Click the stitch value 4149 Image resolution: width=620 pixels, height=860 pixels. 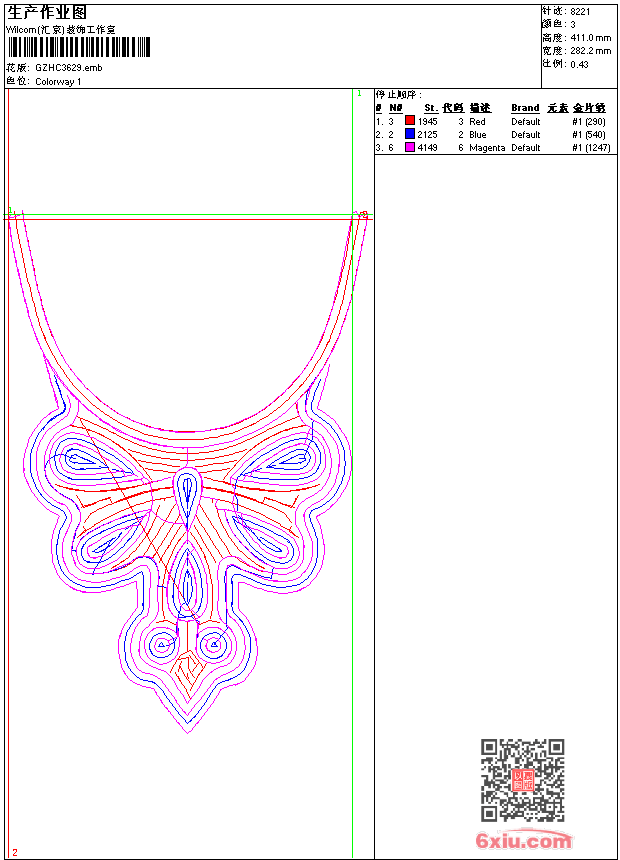point(427,148)
